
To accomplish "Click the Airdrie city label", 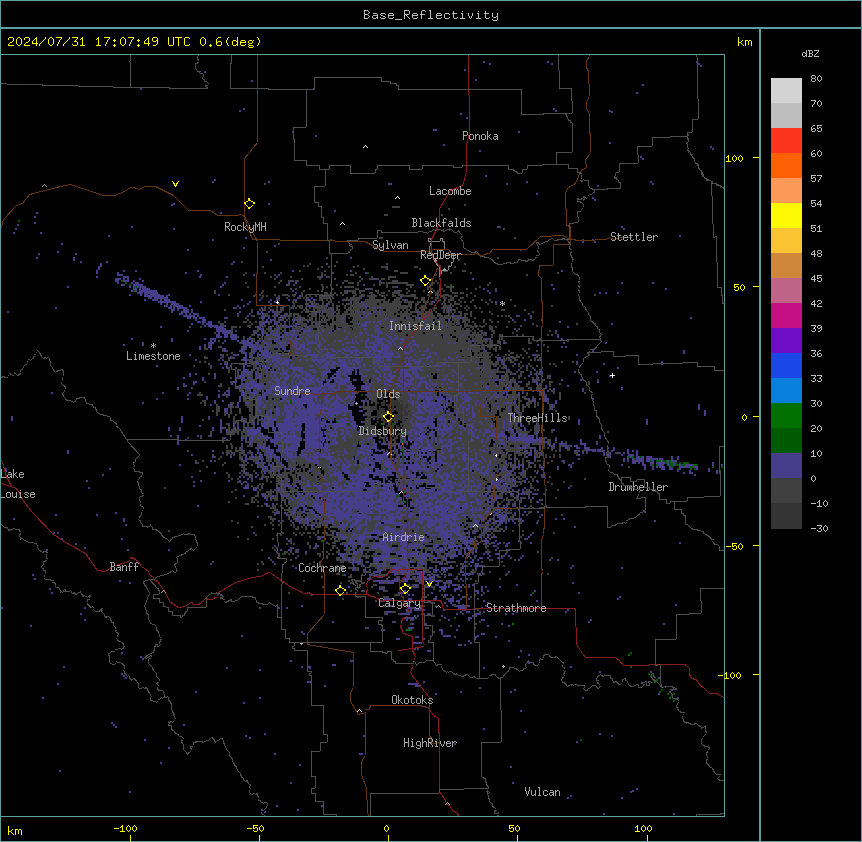I will click(404, 537).
